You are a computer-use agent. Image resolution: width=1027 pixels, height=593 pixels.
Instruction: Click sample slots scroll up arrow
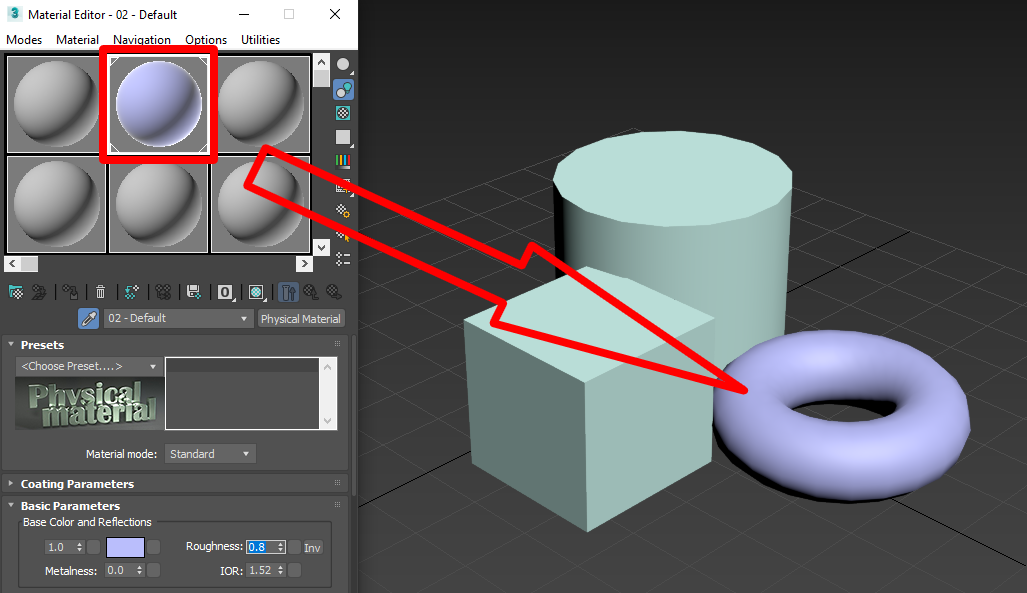(x=321, y=62)
